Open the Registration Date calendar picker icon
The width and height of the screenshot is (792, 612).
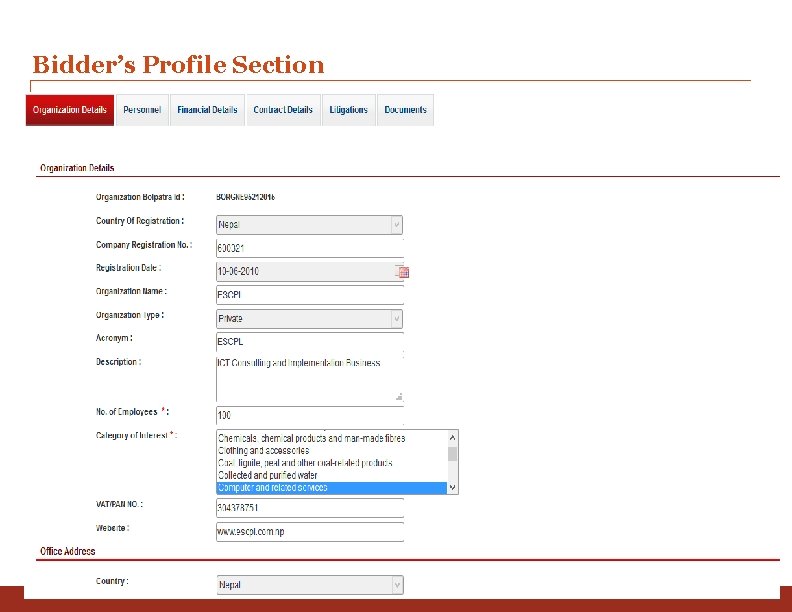(x=404, y=273)
